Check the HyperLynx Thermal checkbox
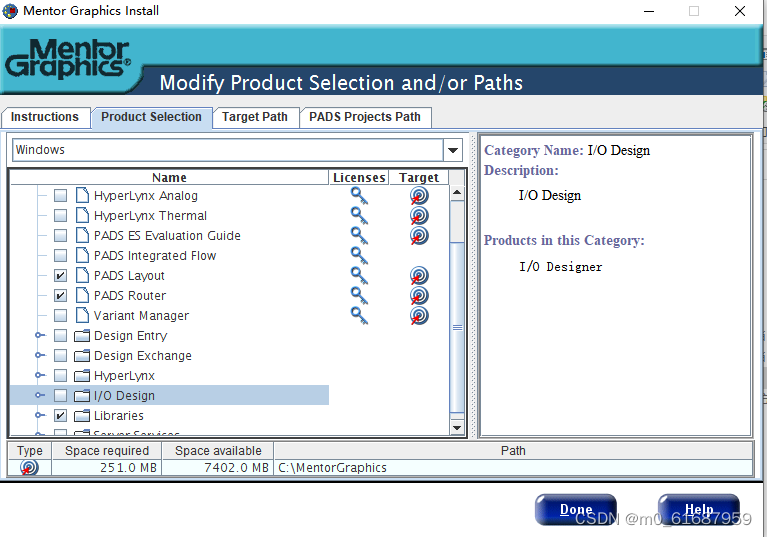The width and height of the screenshot is (767, 537). tap(60, 216)
